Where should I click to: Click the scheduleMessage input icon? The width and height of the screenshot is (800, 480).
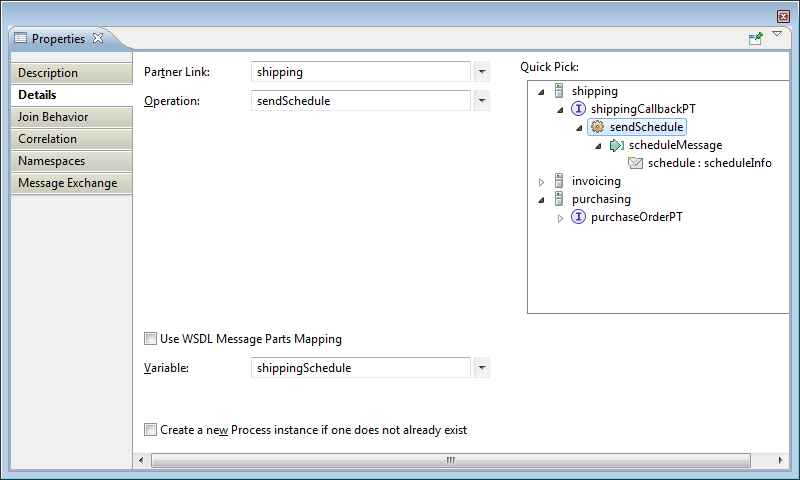616,145
